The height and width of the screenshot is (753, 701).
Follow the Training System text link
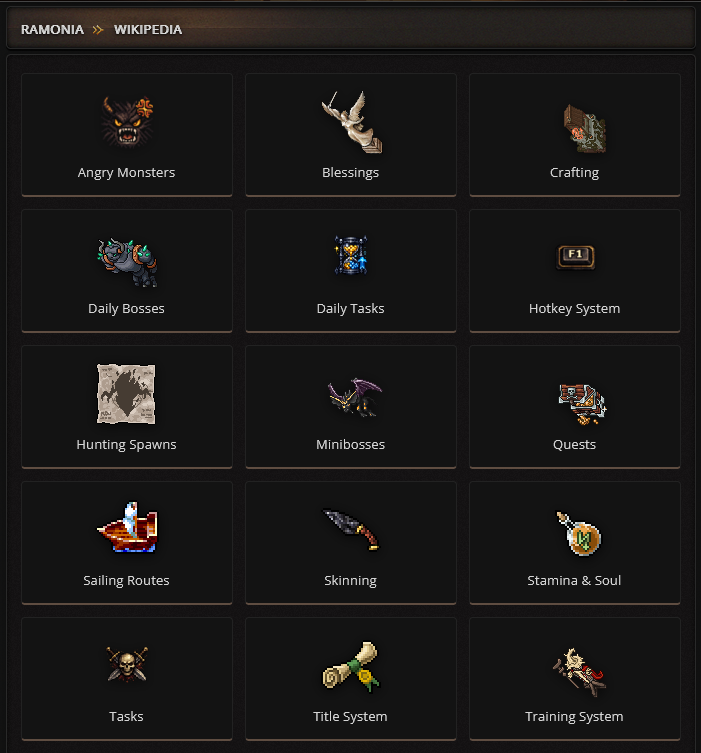tap(574, 717)
